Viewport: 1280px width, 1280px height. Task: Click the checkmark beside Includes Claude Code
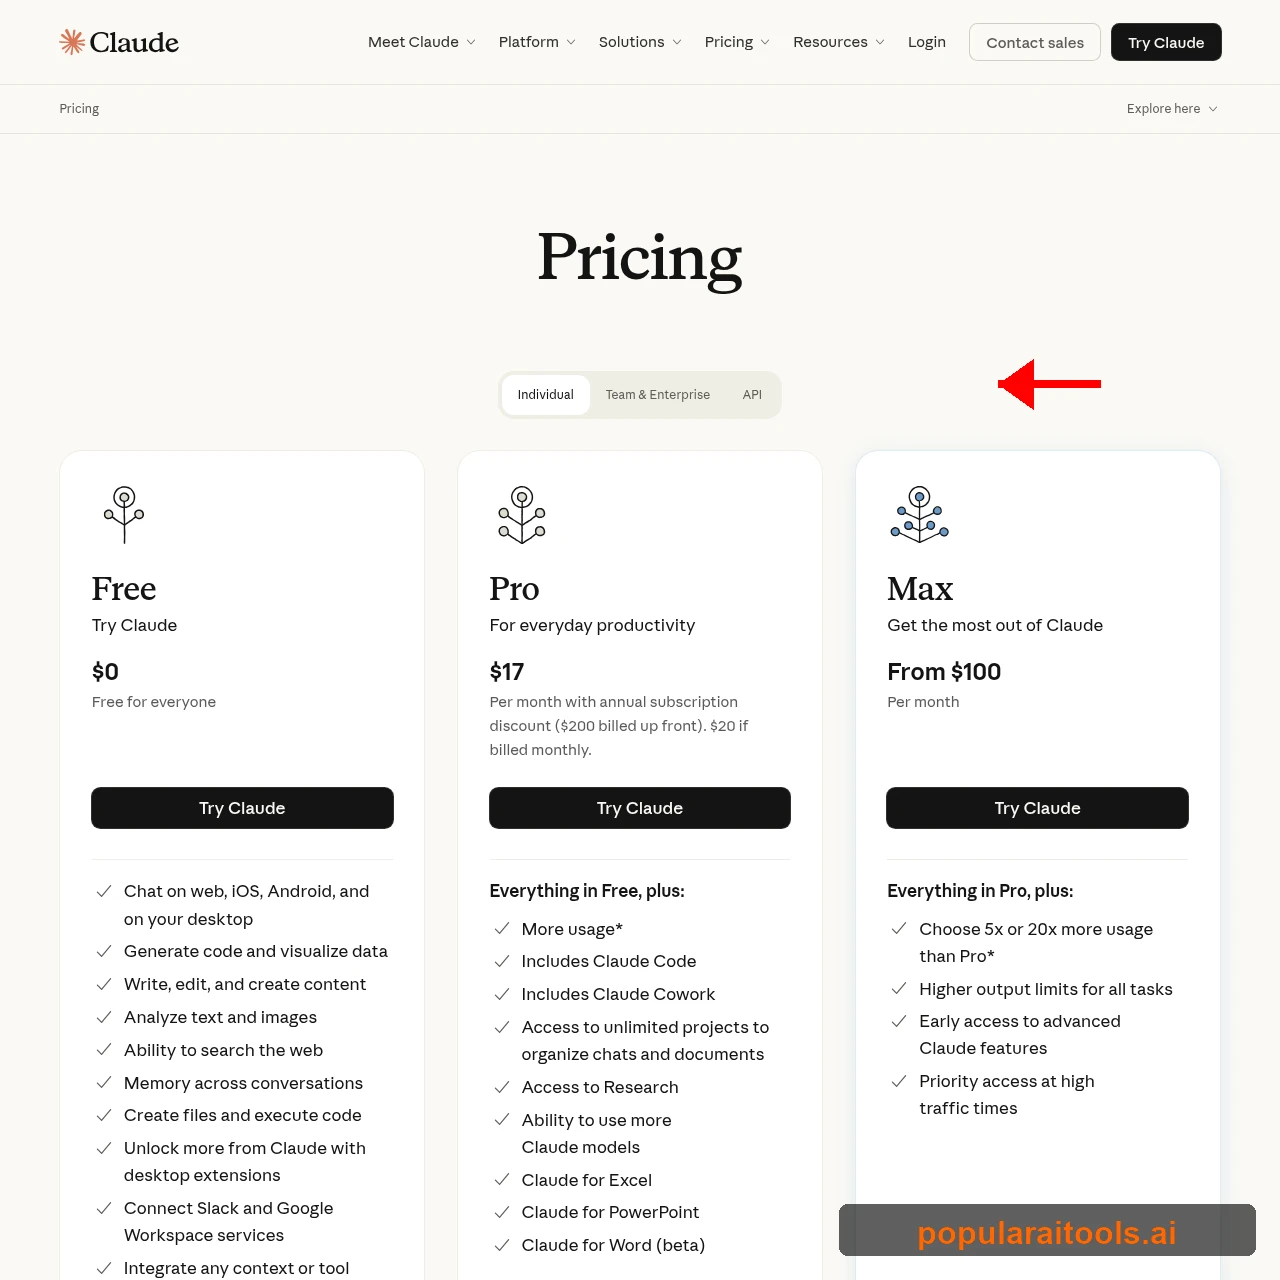coord(502,961)
